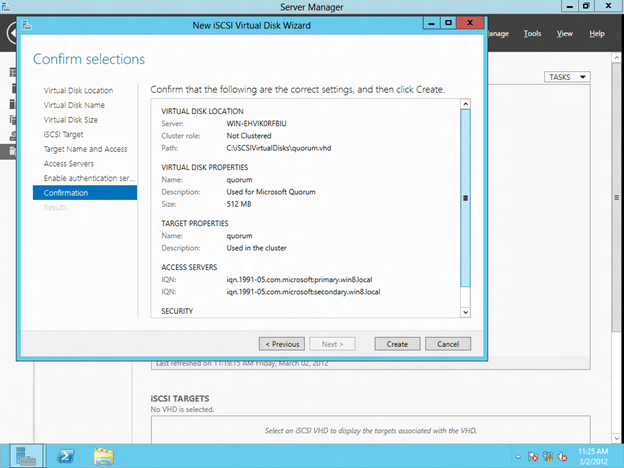
Task: Click the network icon in system tray
Action: (549, 457)
